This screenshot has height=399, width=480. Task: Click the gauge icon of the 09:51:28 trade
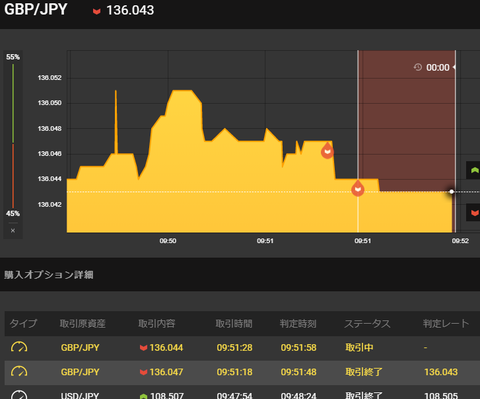click(x=19, y=347)
